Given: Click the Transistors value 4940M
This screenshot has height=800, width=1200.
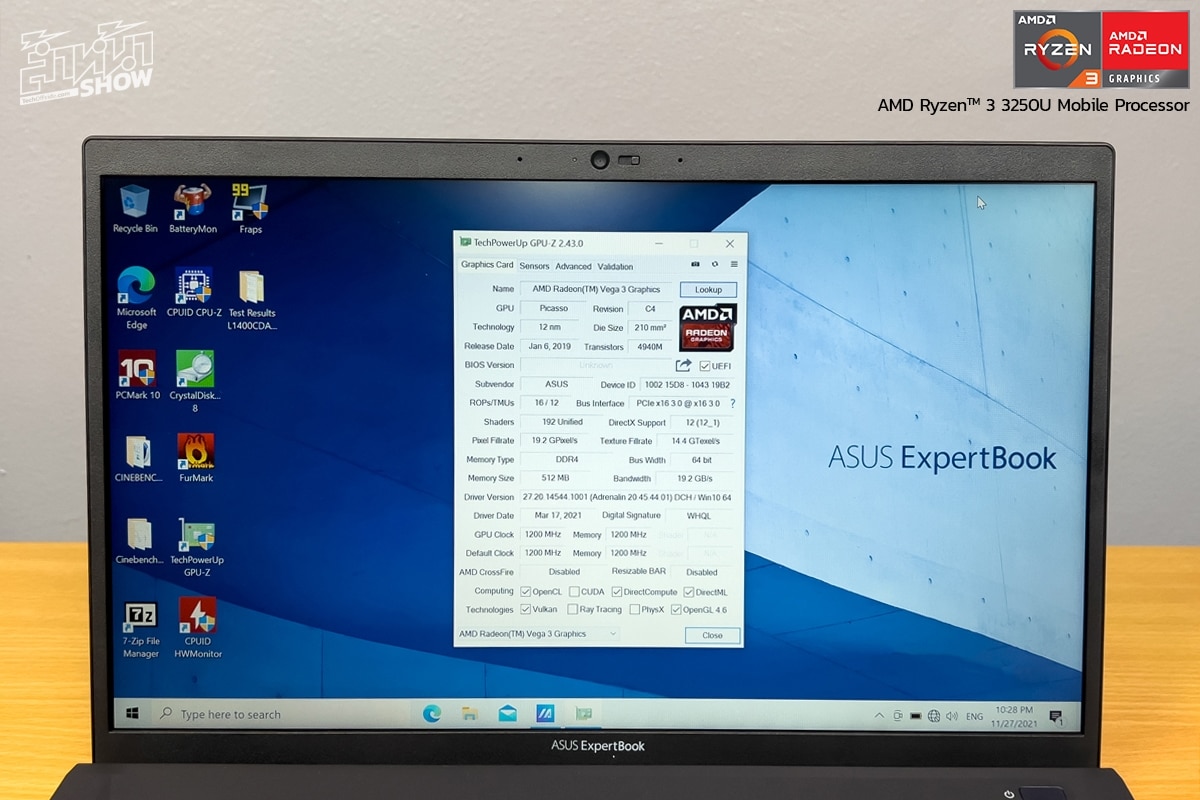Looking at the screenshot, I should coord(651,347).
